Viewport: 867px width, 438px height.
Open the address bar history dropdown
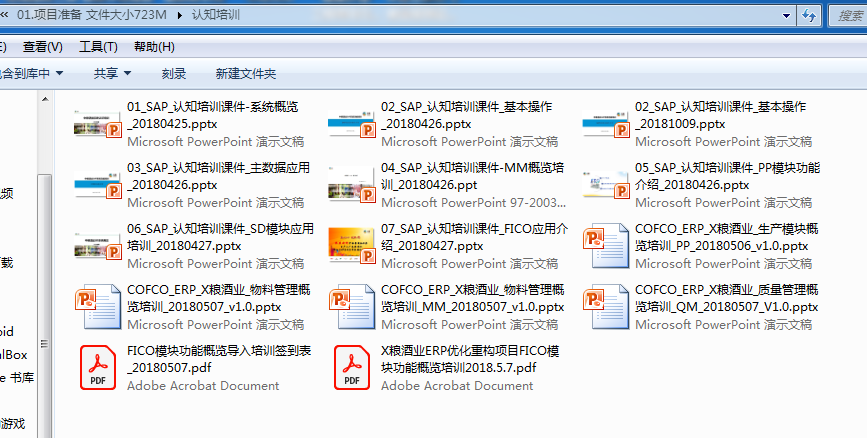[786, 15]
